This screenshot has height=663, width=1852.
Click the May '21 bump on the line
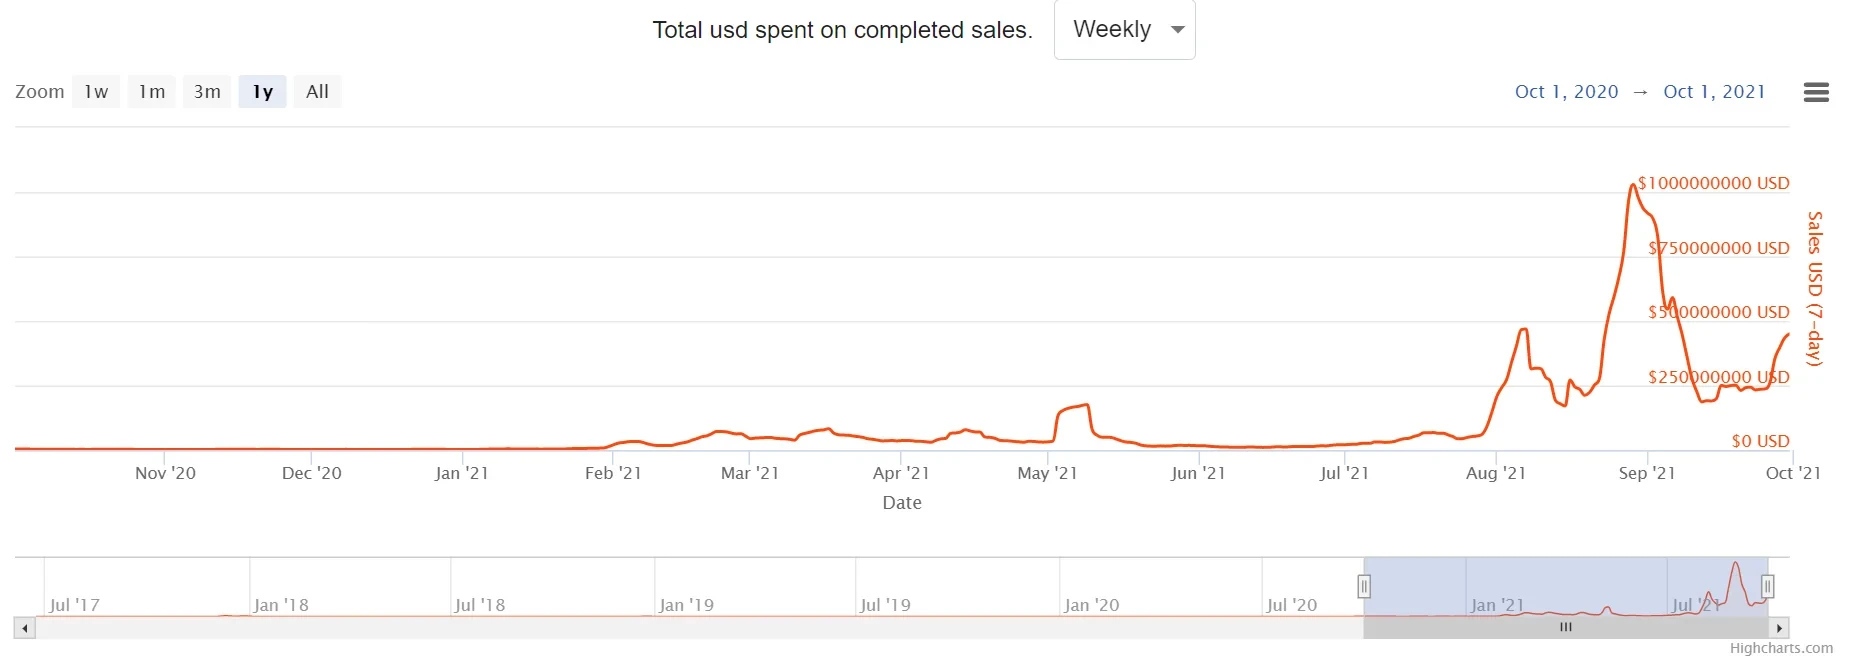pyautogui.click(x=1074, y=407)
